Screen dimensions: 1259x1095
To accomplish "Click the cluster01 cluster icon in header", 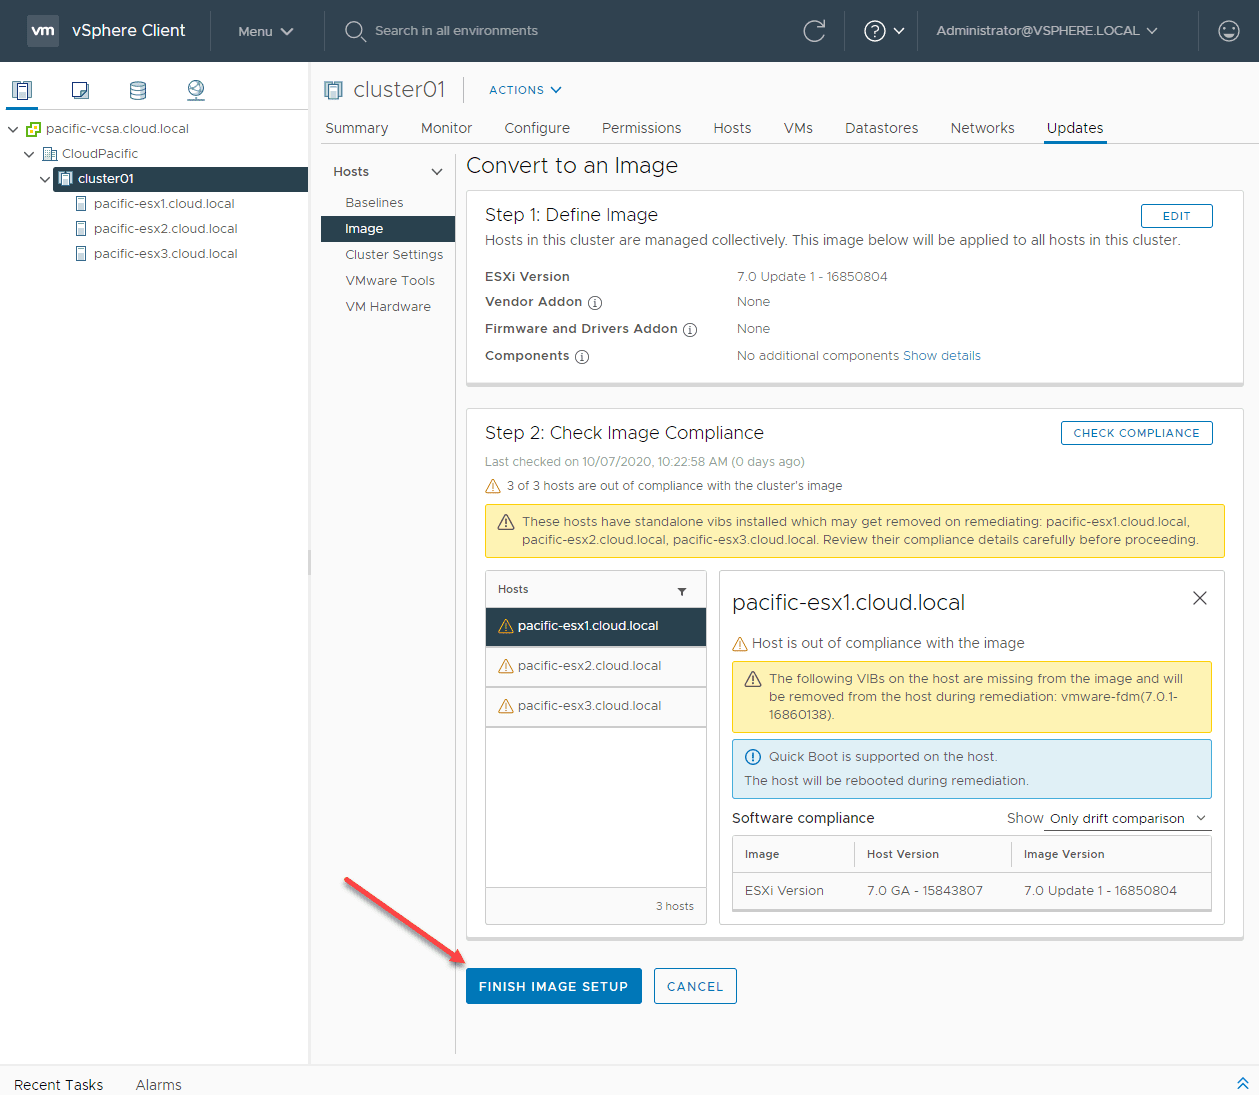I will click(333, 90).
